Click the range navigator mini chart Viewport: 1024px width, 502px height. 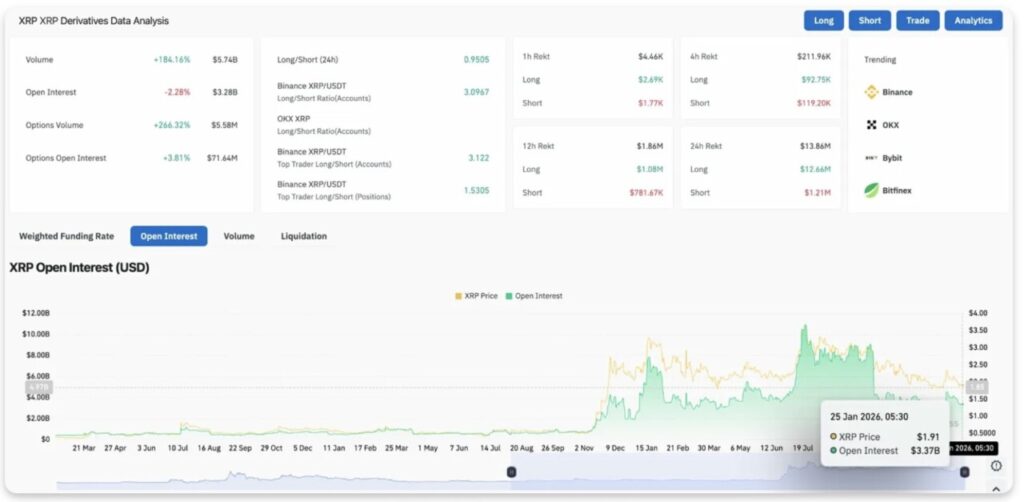point(738,477)
